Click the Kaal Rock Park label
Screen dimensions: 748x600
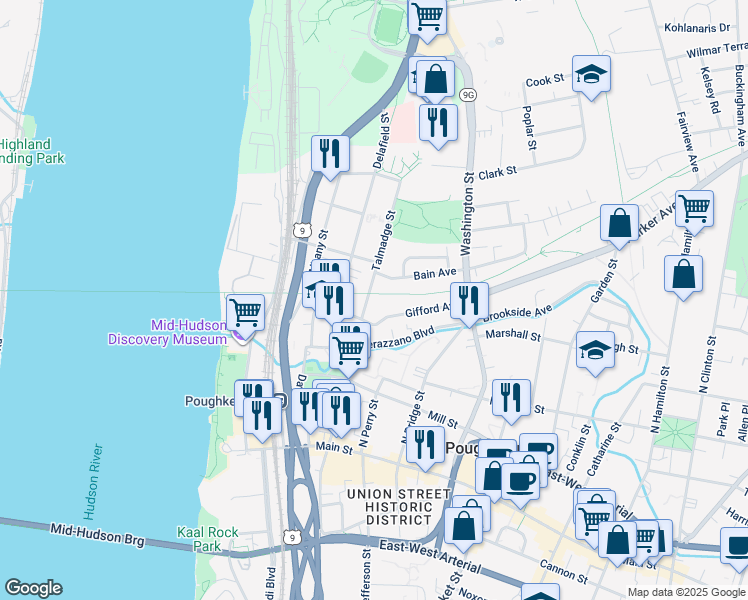pyautogui.click(x=207, y=539)
